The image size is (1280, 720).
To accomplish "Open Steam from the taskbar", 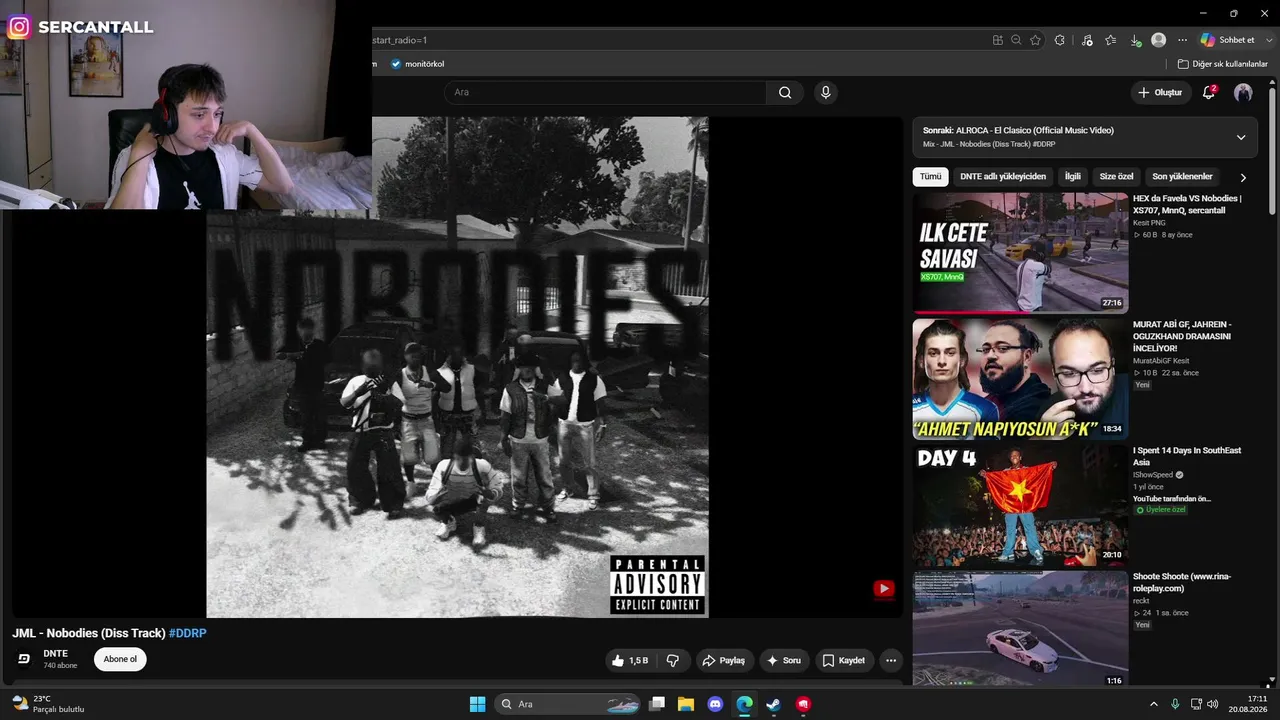I will (773, 704).
